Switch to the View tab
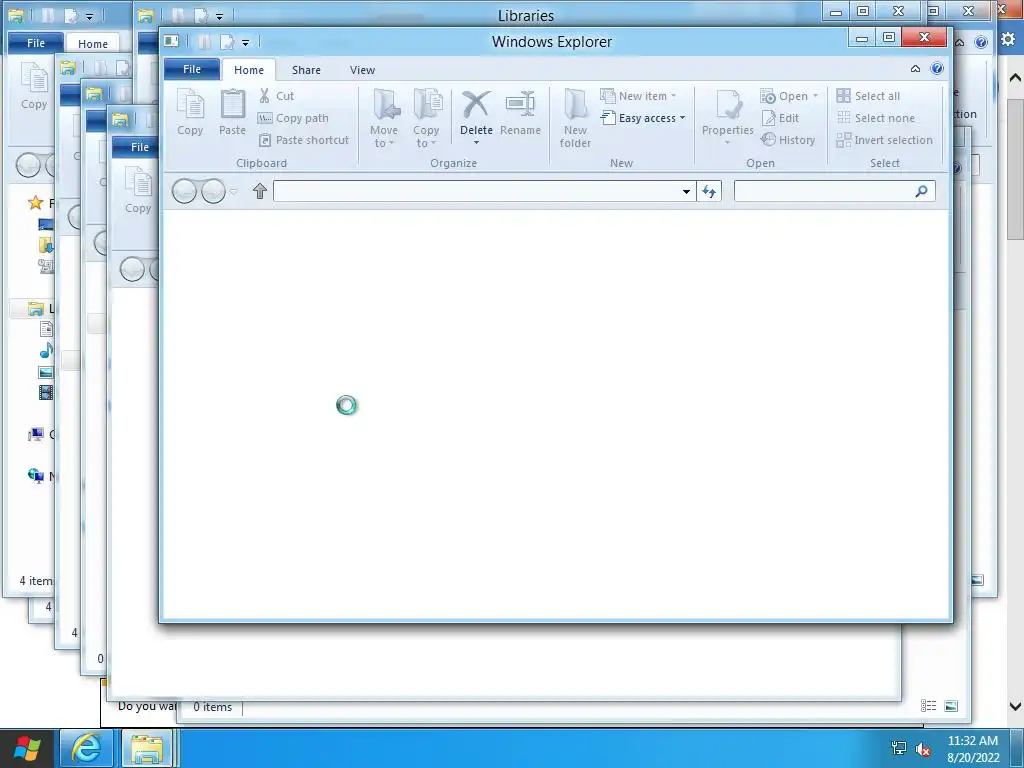 pos(362,70)
